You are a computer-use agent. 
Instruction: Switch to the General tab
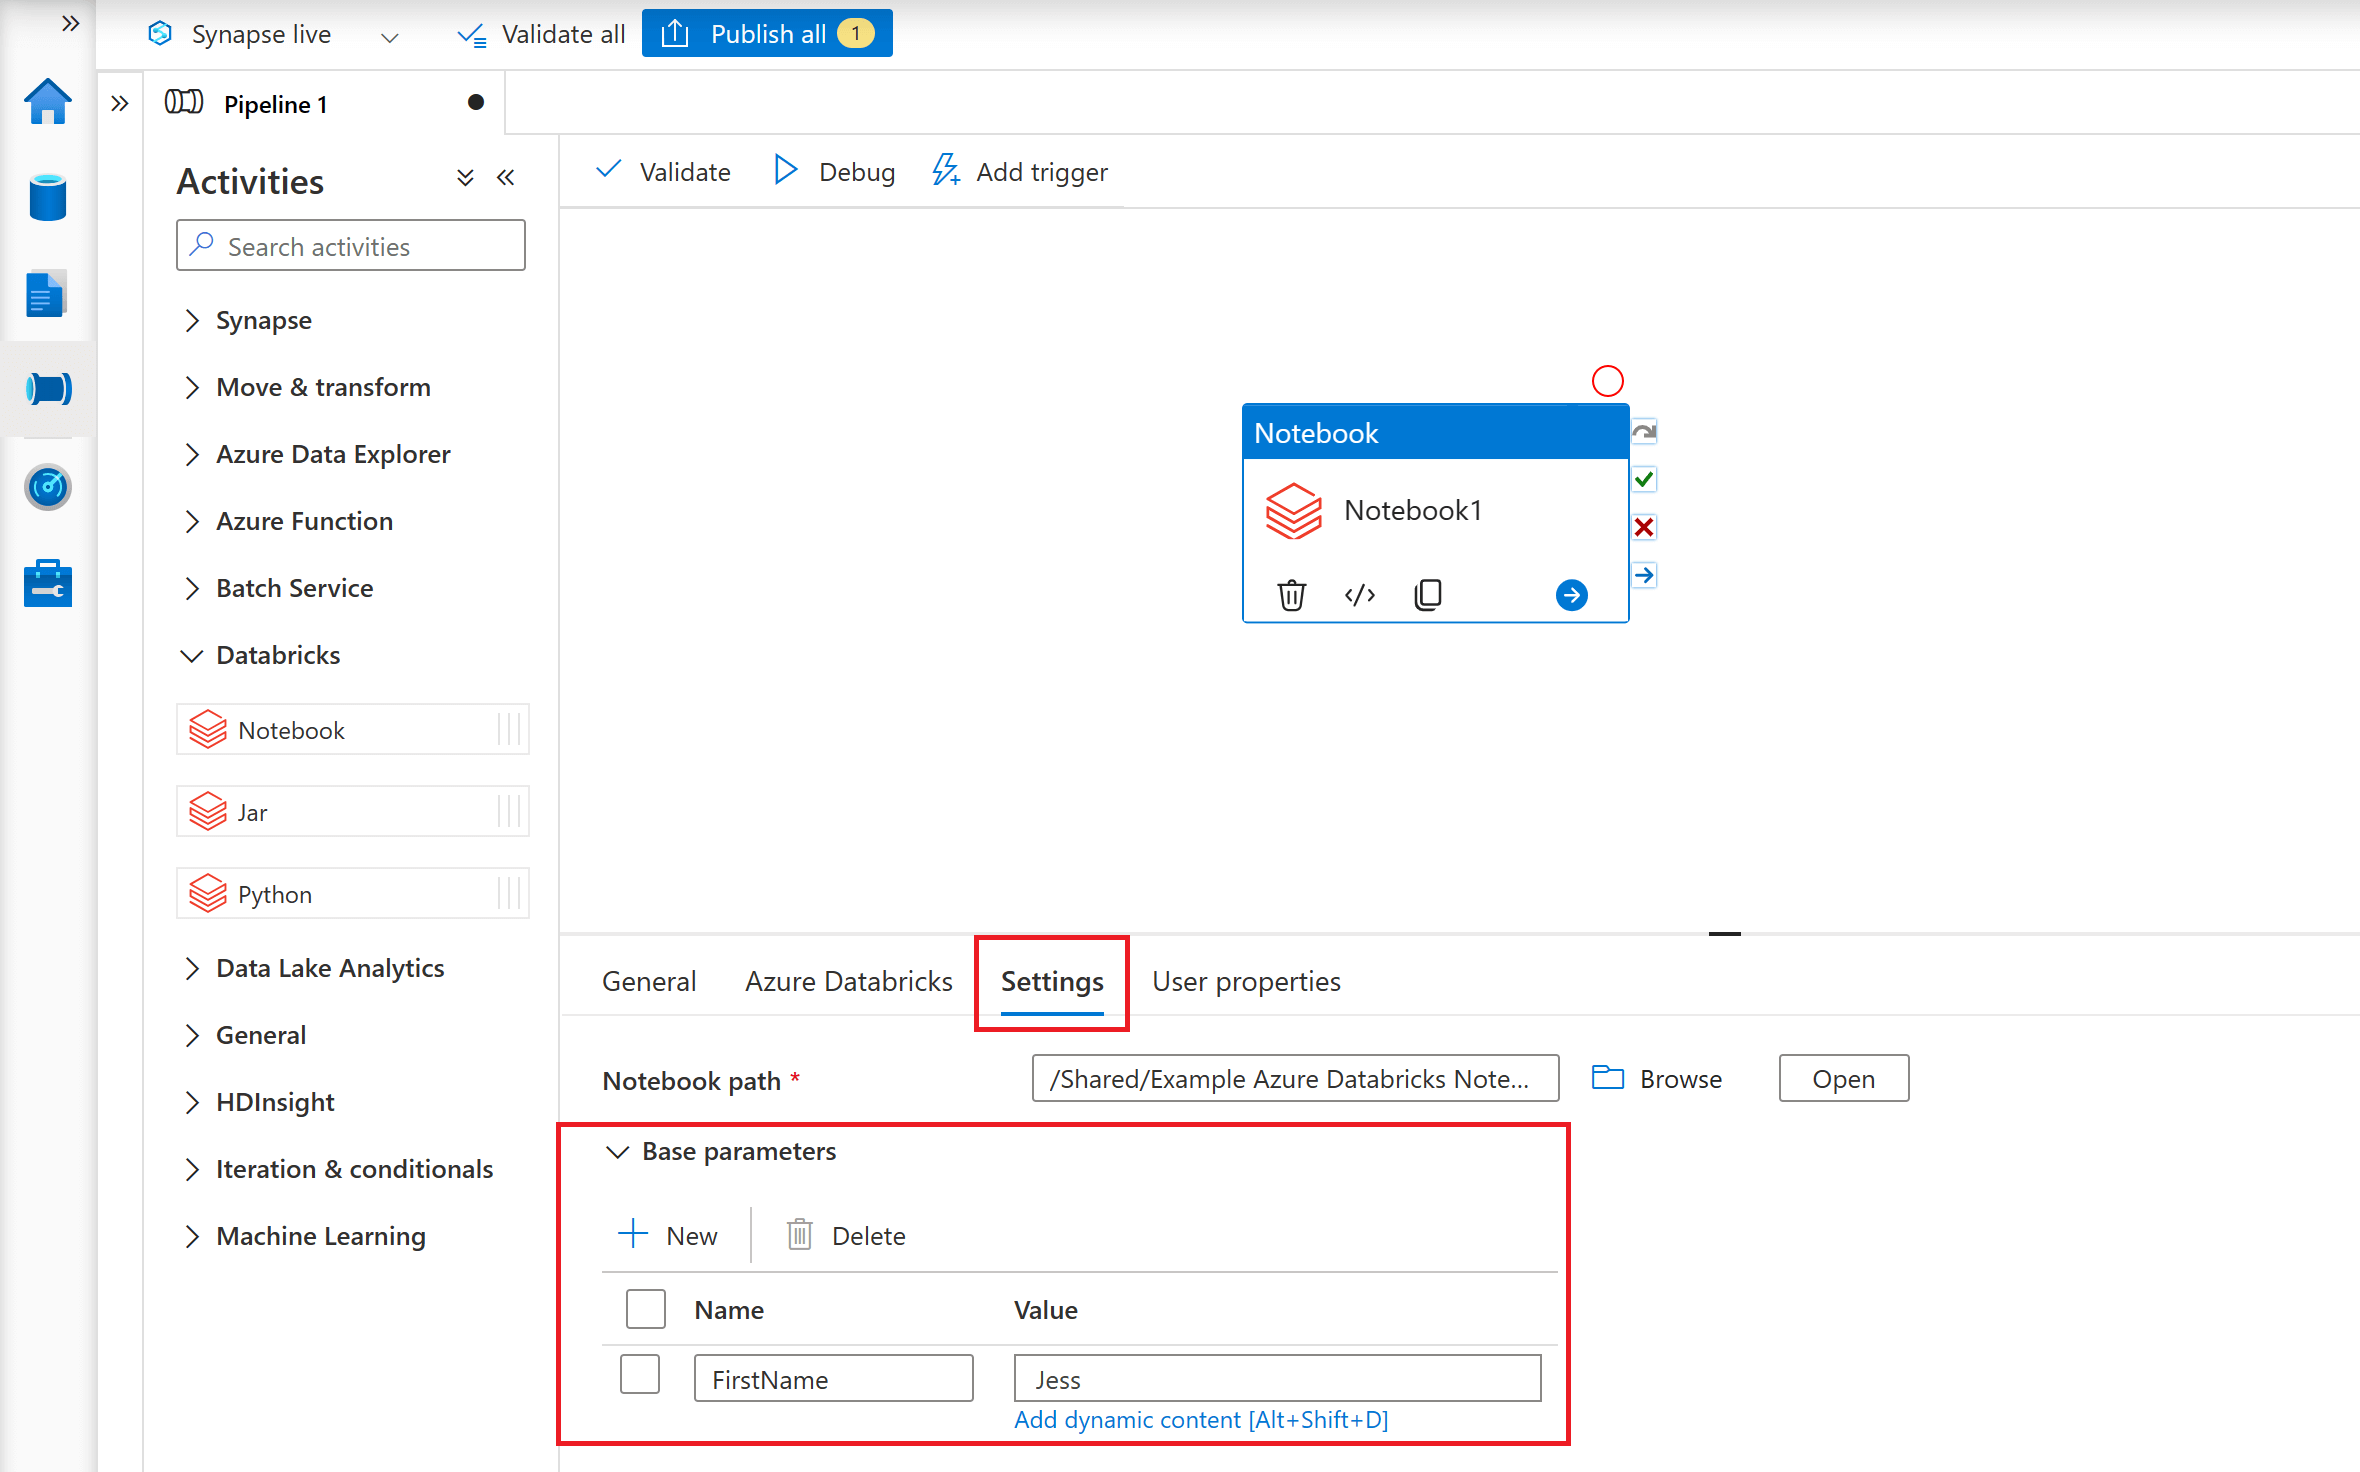click(649, 981)
